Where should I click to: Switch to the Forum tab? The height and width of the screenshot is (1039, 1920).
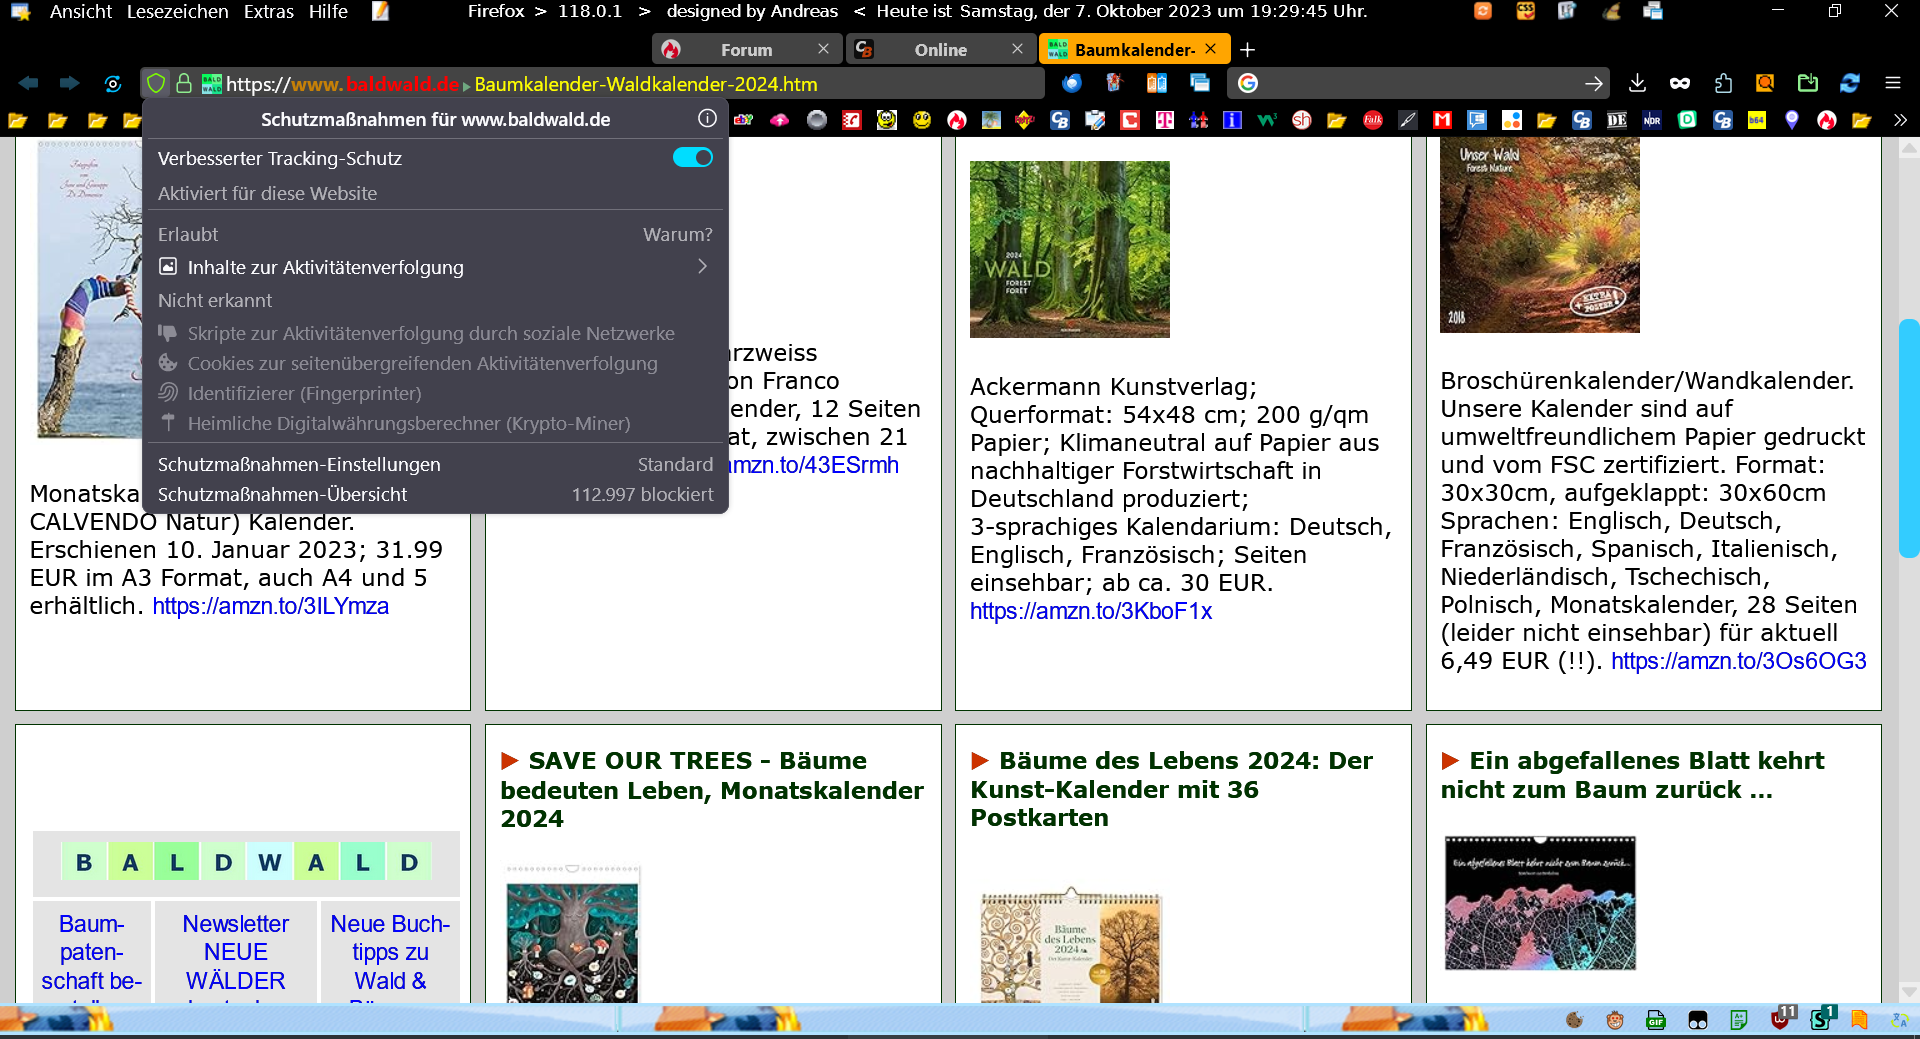(745, 50)
